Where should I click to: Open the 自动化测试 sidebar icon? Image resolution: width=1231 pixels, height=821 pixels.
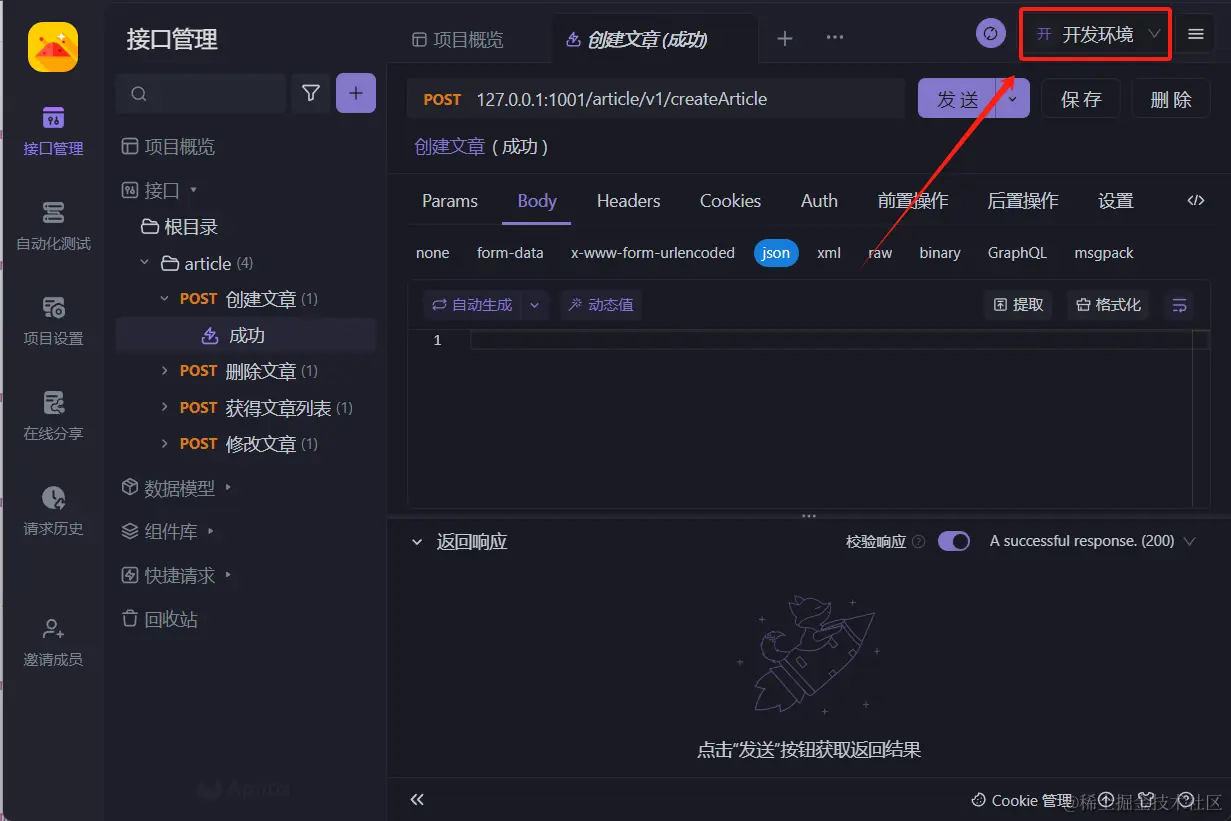pyautogui.click(x=53, y=226)
